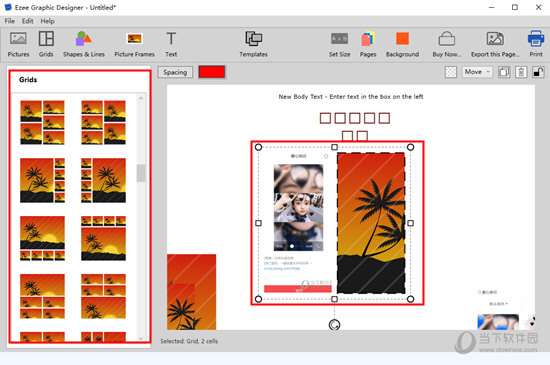Image resolution: width=550 pixels, height=365 pixels.
Task: Select the palm tree cell in selected grid
Action: click(371, 223)
